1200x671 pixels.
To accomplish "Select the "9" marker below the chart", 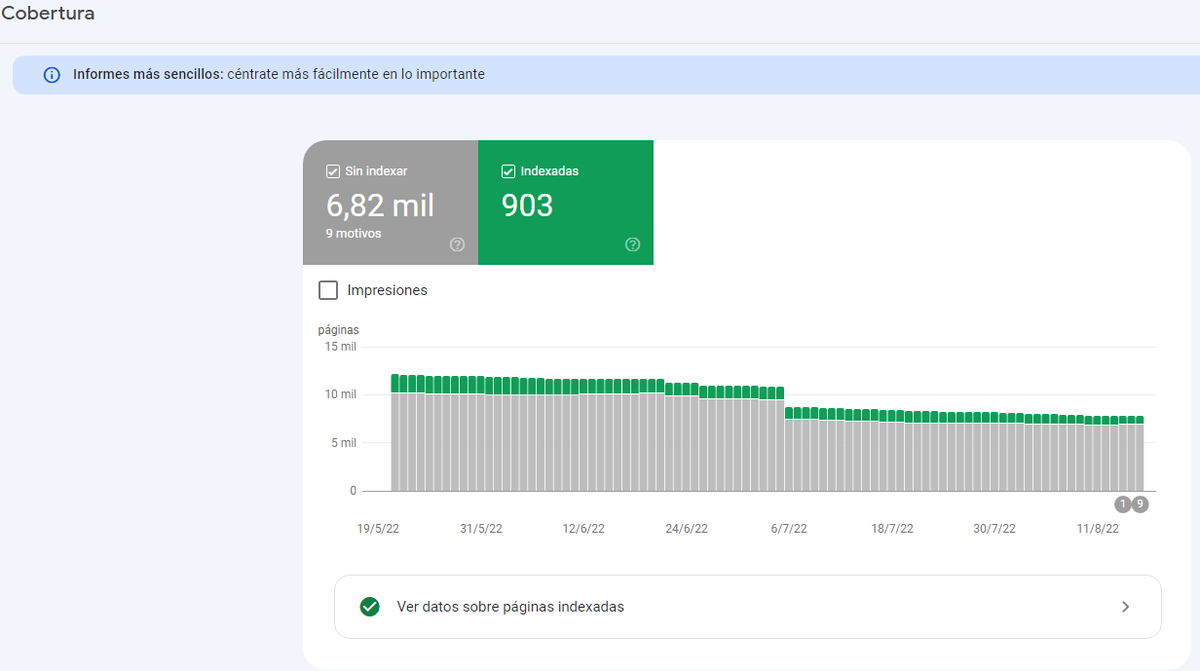I will [1139, 505].
